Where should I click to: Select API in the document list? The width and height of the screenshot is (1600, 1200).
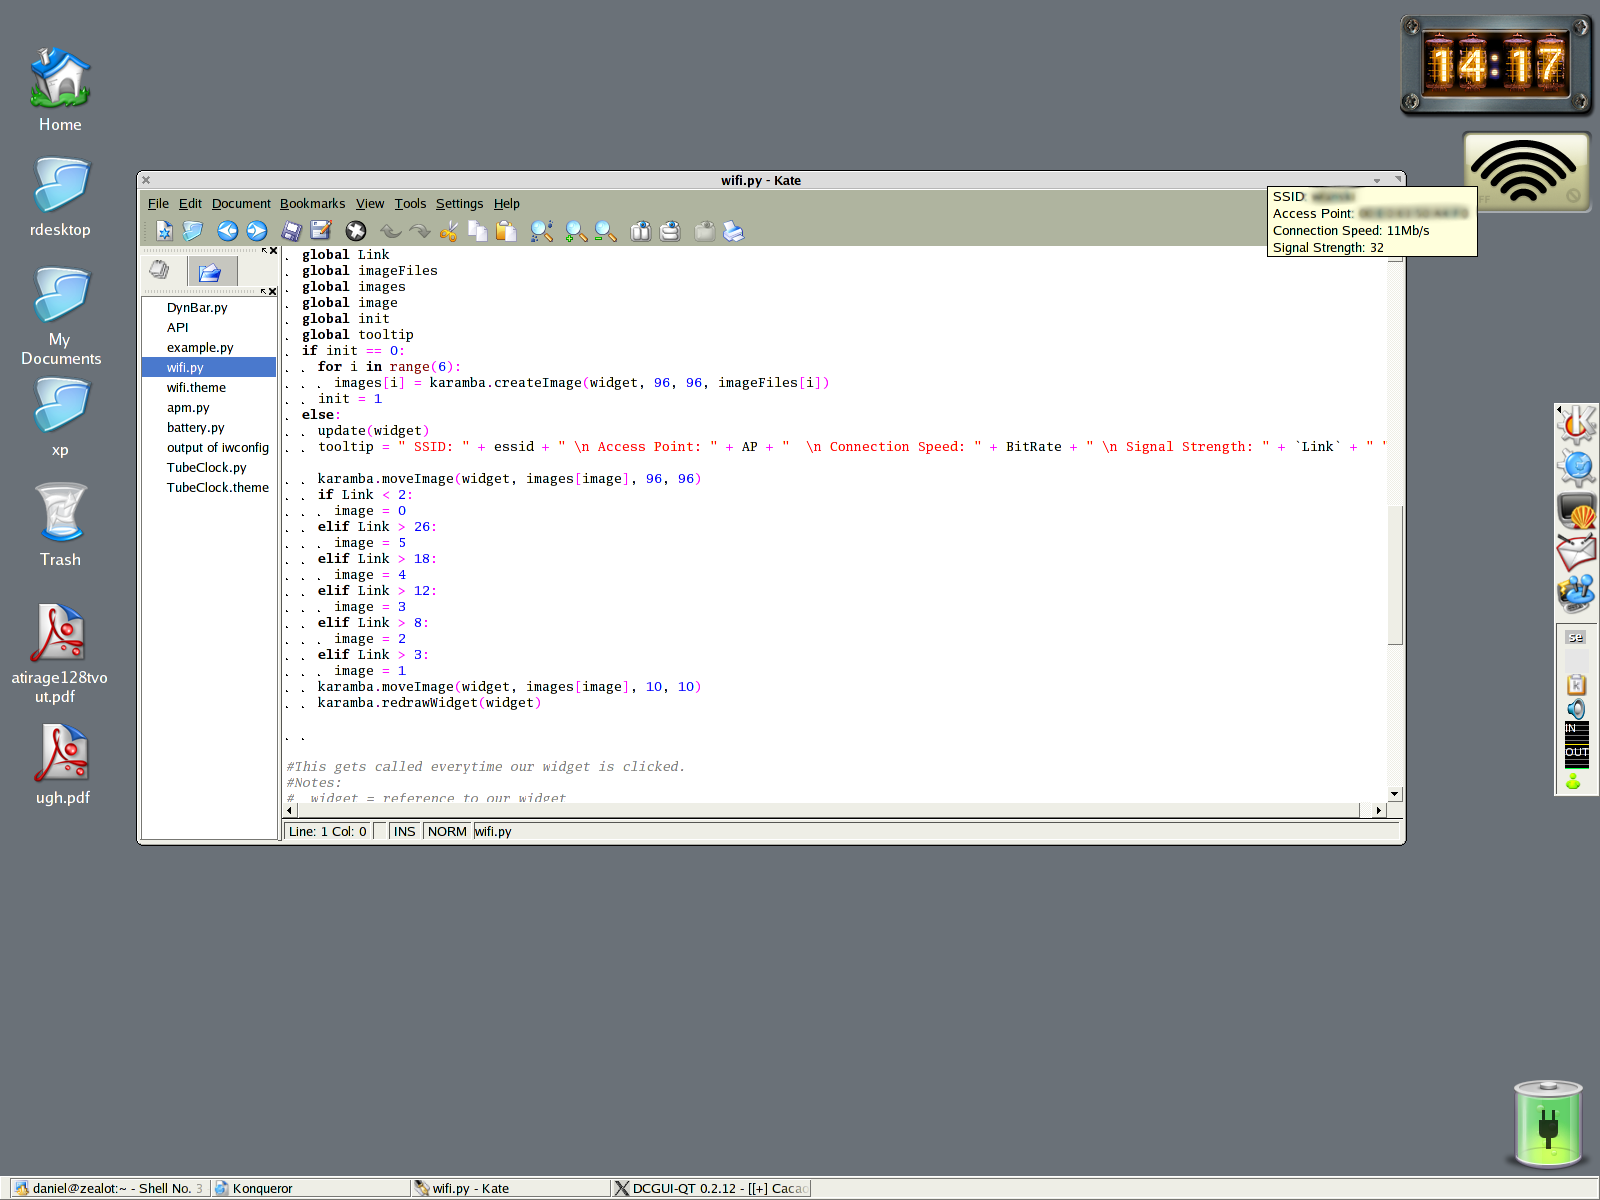point(209,328)
